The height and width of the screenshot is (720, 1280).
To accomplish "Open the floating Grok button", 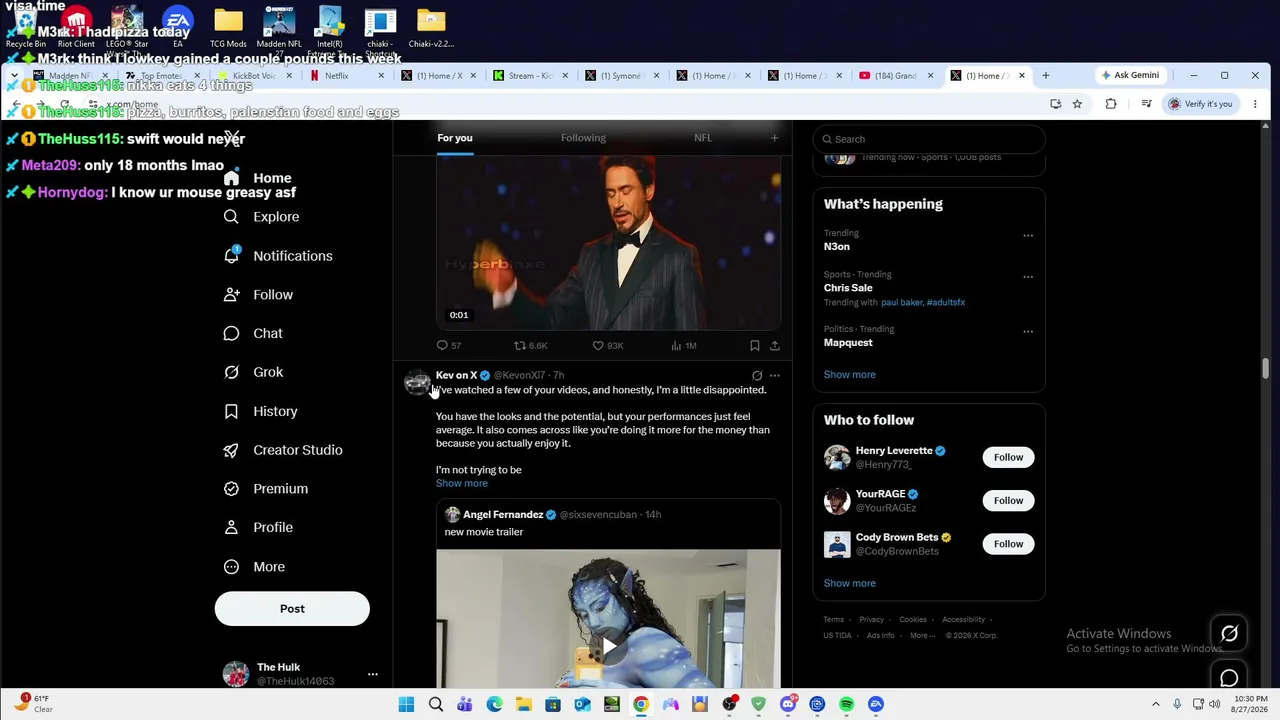I will coord(1229,633).
